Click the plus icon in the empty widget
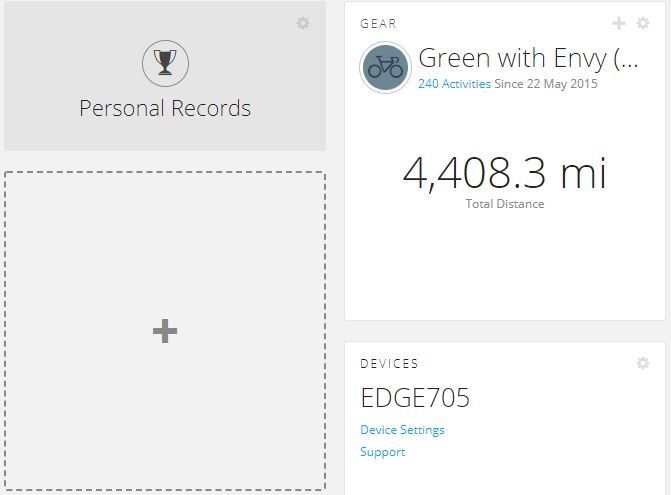671x495 pixels. (165, 331)
